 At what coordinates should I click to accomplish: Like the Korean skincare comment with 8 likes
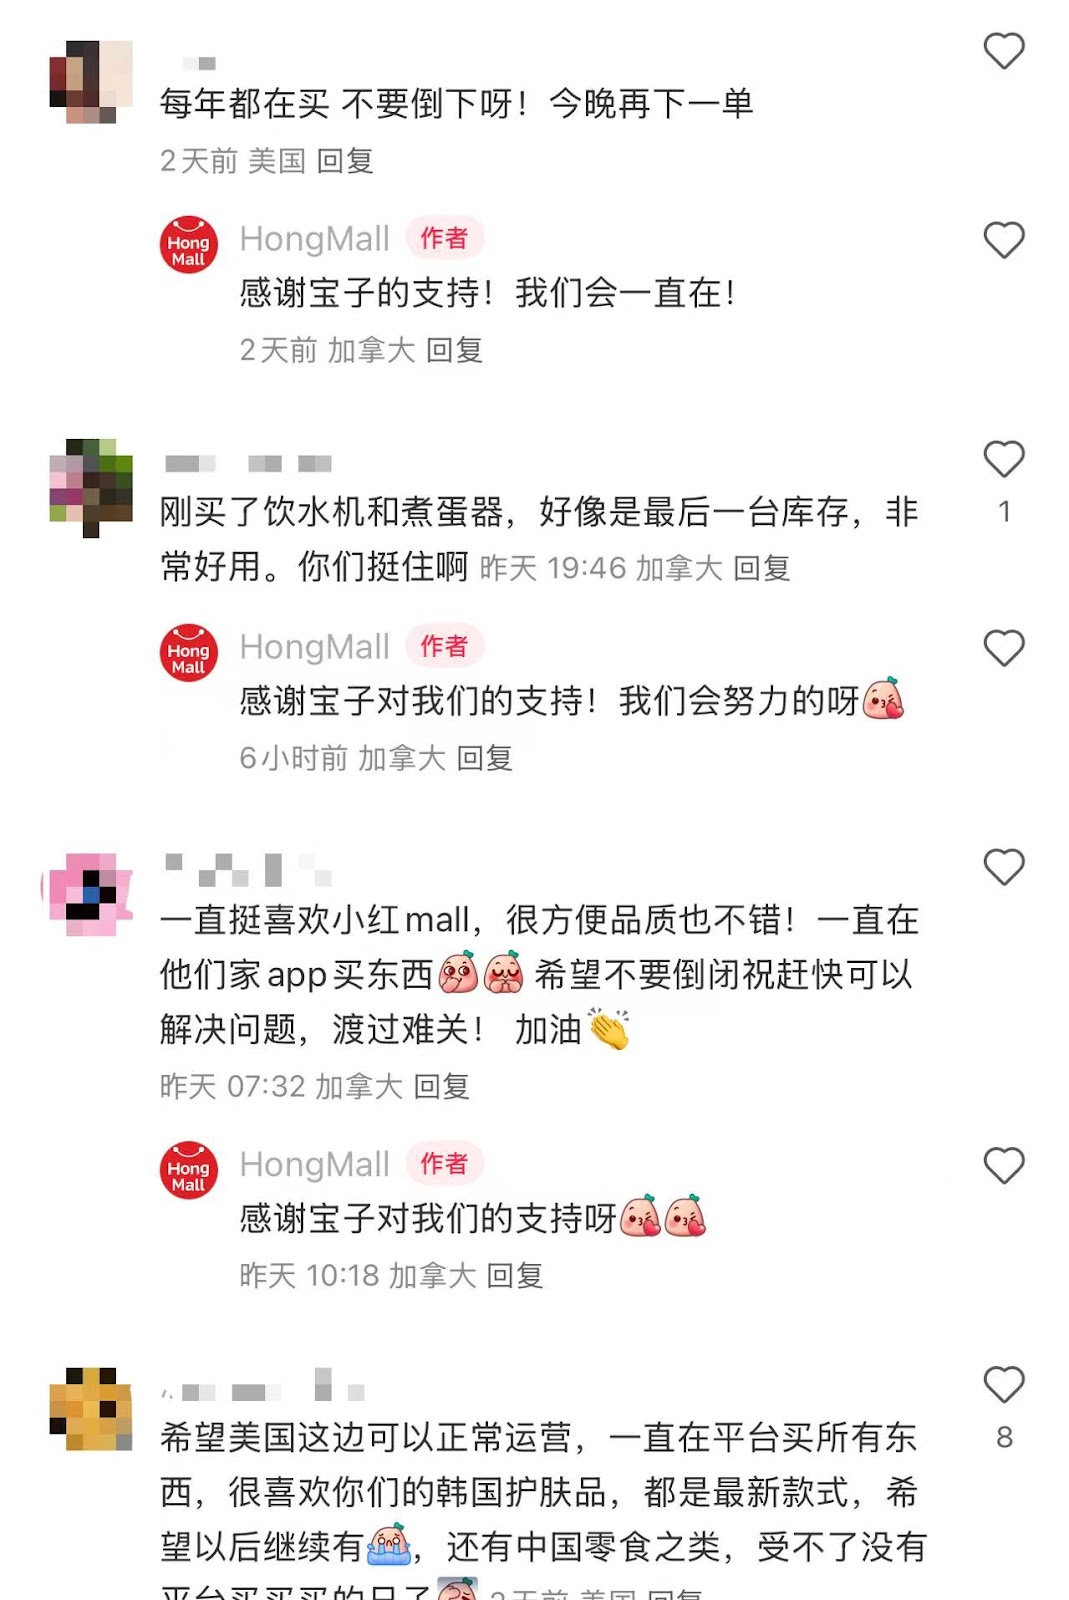click(1004, 1385)
